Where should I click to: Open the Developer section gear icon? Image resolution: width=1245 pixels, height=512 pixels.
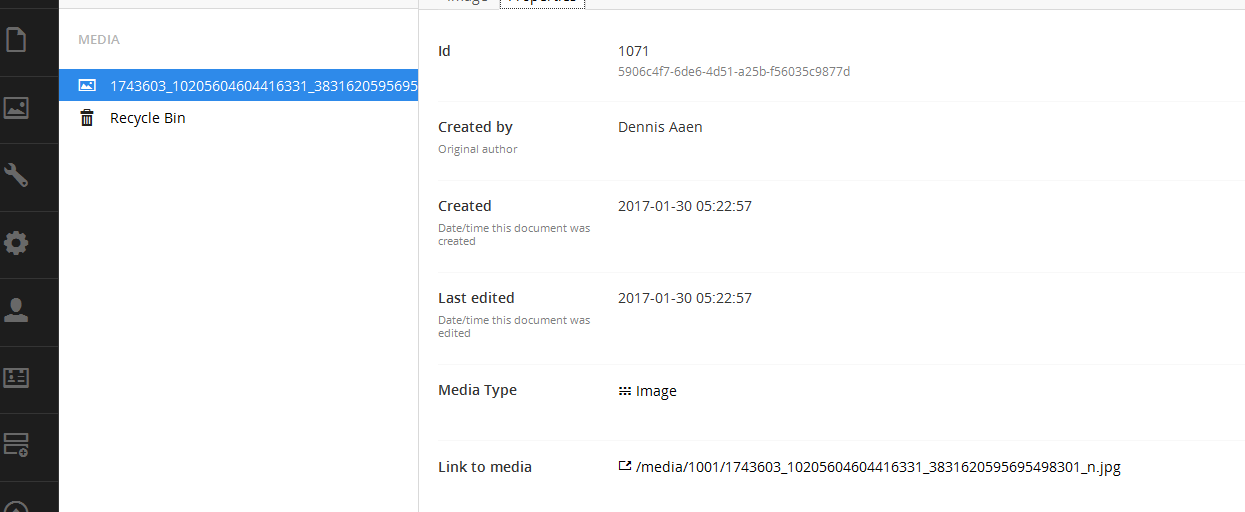pos(16,243)
